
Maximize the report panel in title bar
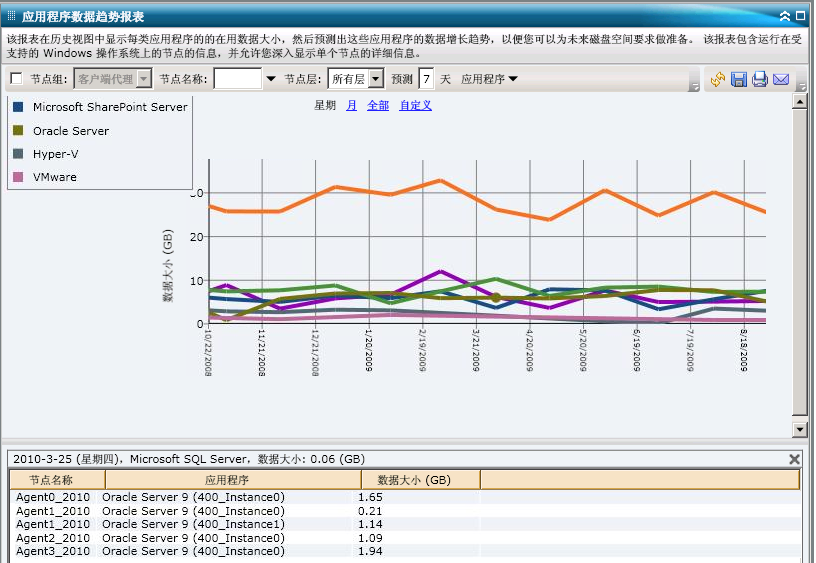[x=801, y=16]
